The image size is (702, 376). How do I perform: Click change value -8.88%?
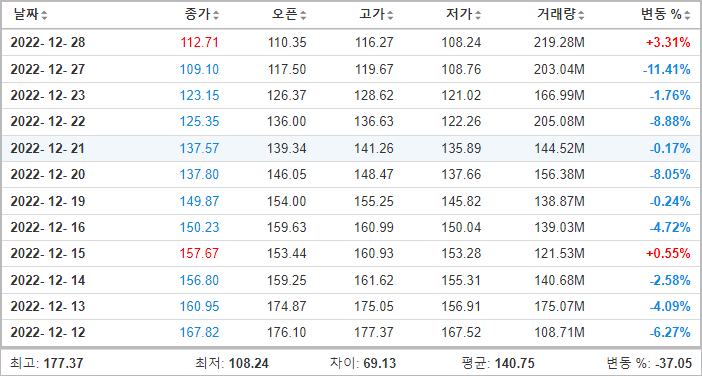pos(670,122)
